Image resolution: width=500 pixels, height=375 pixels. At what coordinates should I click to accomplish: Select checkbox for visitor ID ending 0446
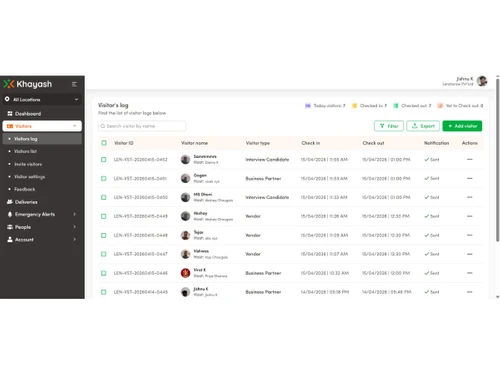click(104, 273)
